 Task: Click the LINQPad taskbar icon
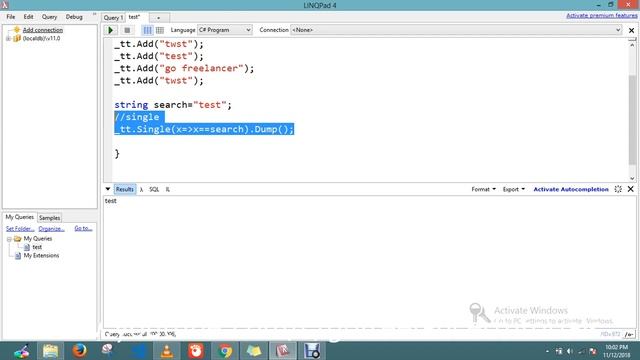click(x=283, y=351)
